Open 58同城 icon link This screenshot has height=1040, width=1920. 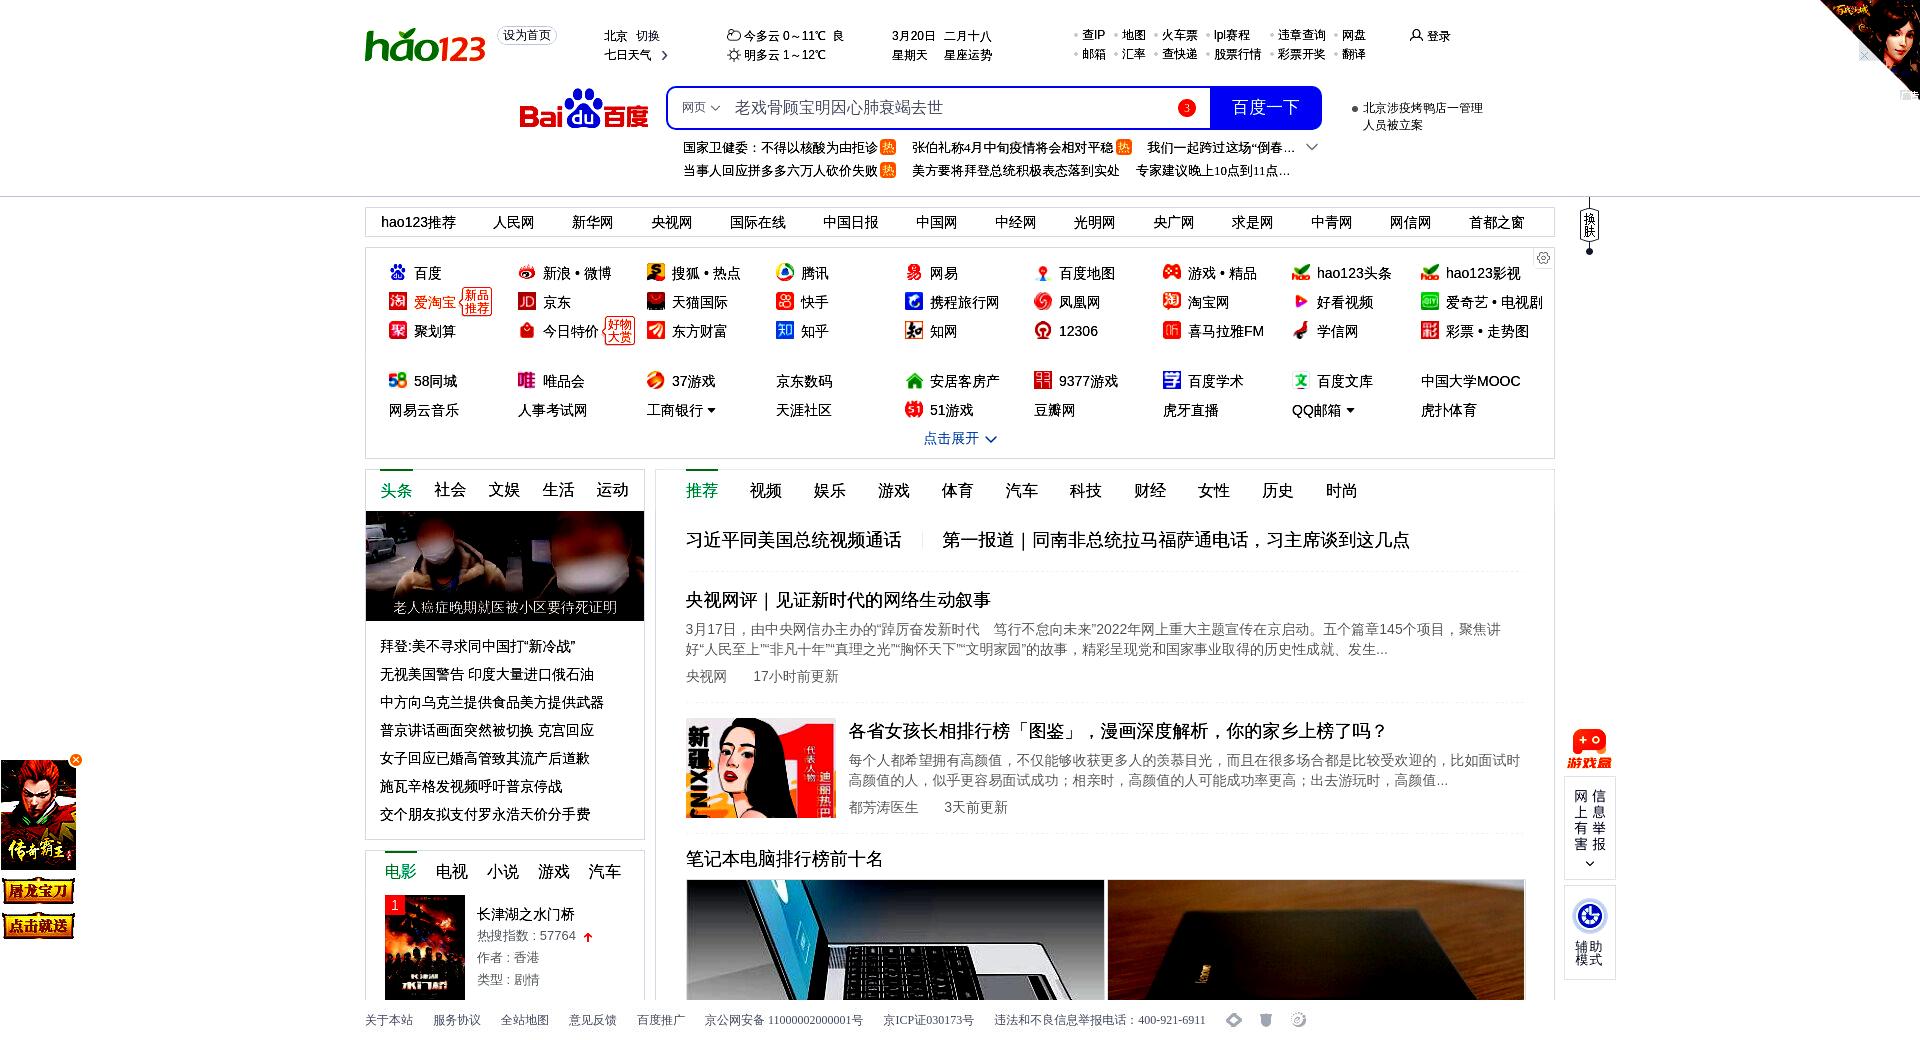(x=398, y=380)
